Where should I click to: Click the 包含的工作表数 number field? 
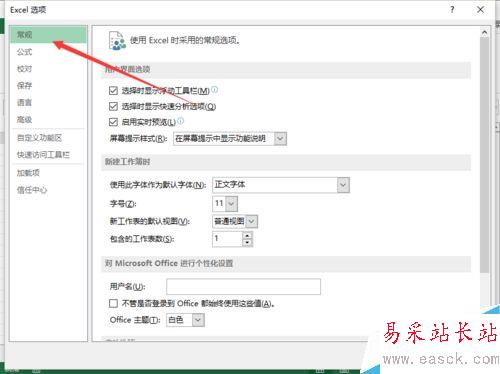point(227,239)
